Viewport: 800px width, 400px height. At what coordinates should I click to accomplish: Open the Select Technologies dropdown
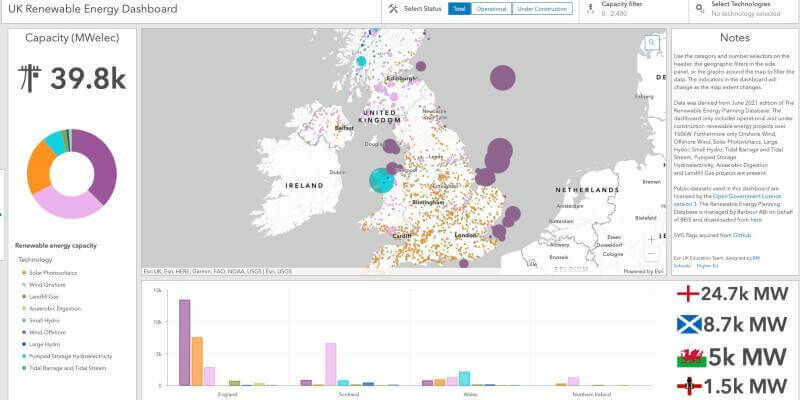coord(744,9)
